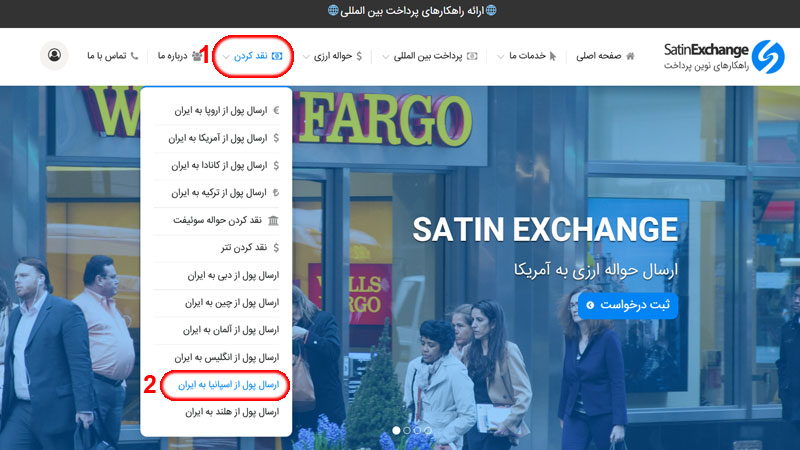Open the خدمات ما menu

click(x=527, y=56)
